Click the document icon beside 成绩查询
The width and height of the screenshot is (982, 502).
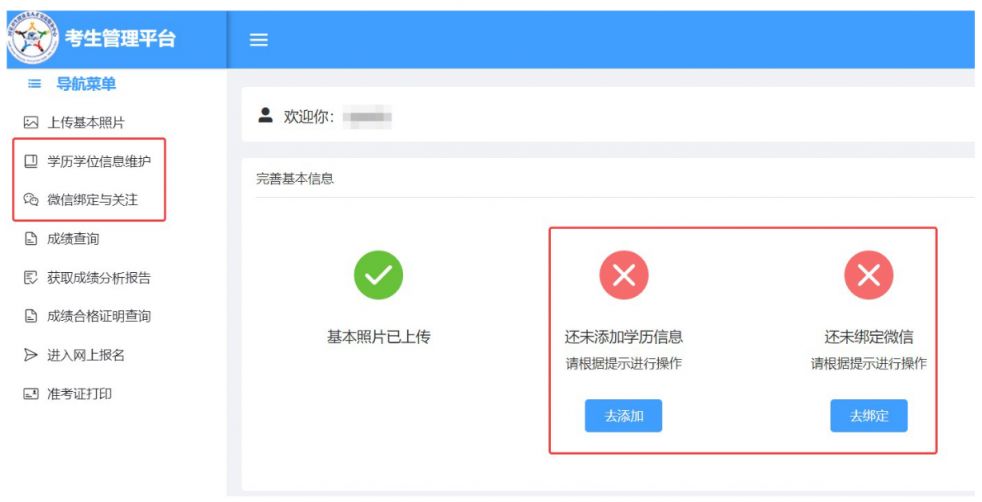point(31,238)
